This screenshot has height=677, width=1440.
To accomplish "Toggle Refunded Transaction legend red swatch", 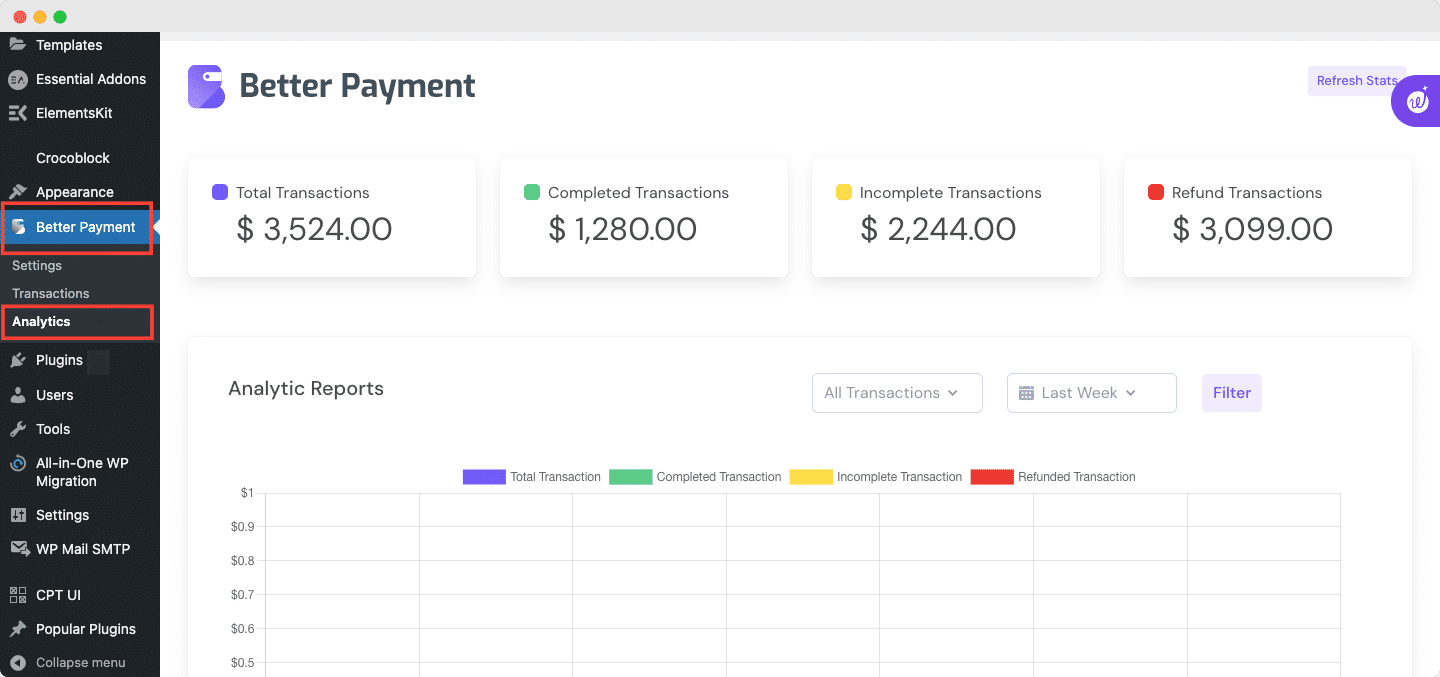I will (992, 477).
